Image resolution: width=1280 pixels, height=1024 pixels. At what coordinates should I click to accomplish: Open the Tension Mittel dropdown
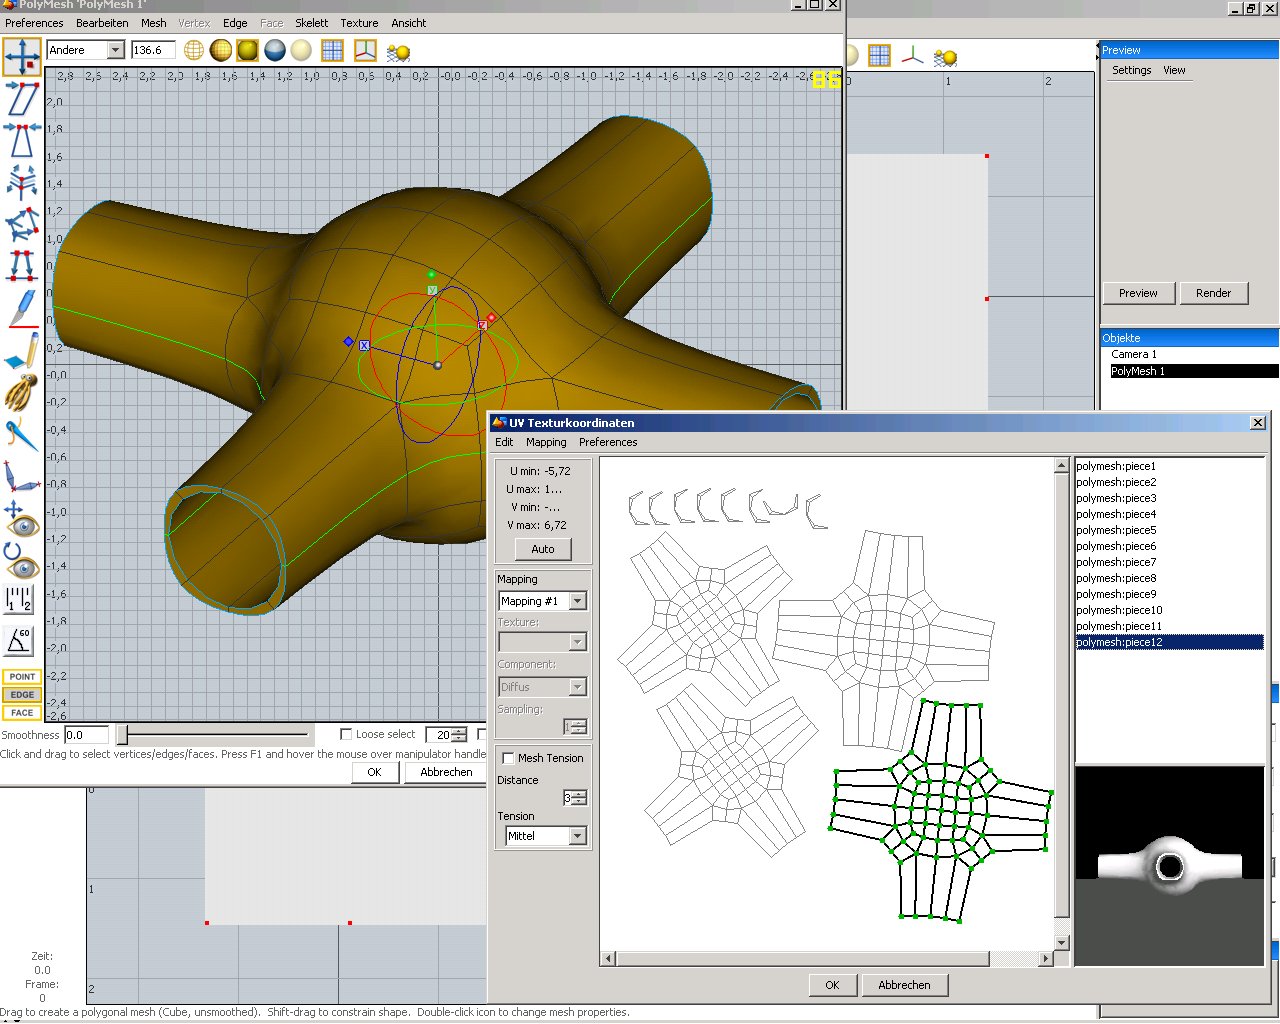(577, 836)
